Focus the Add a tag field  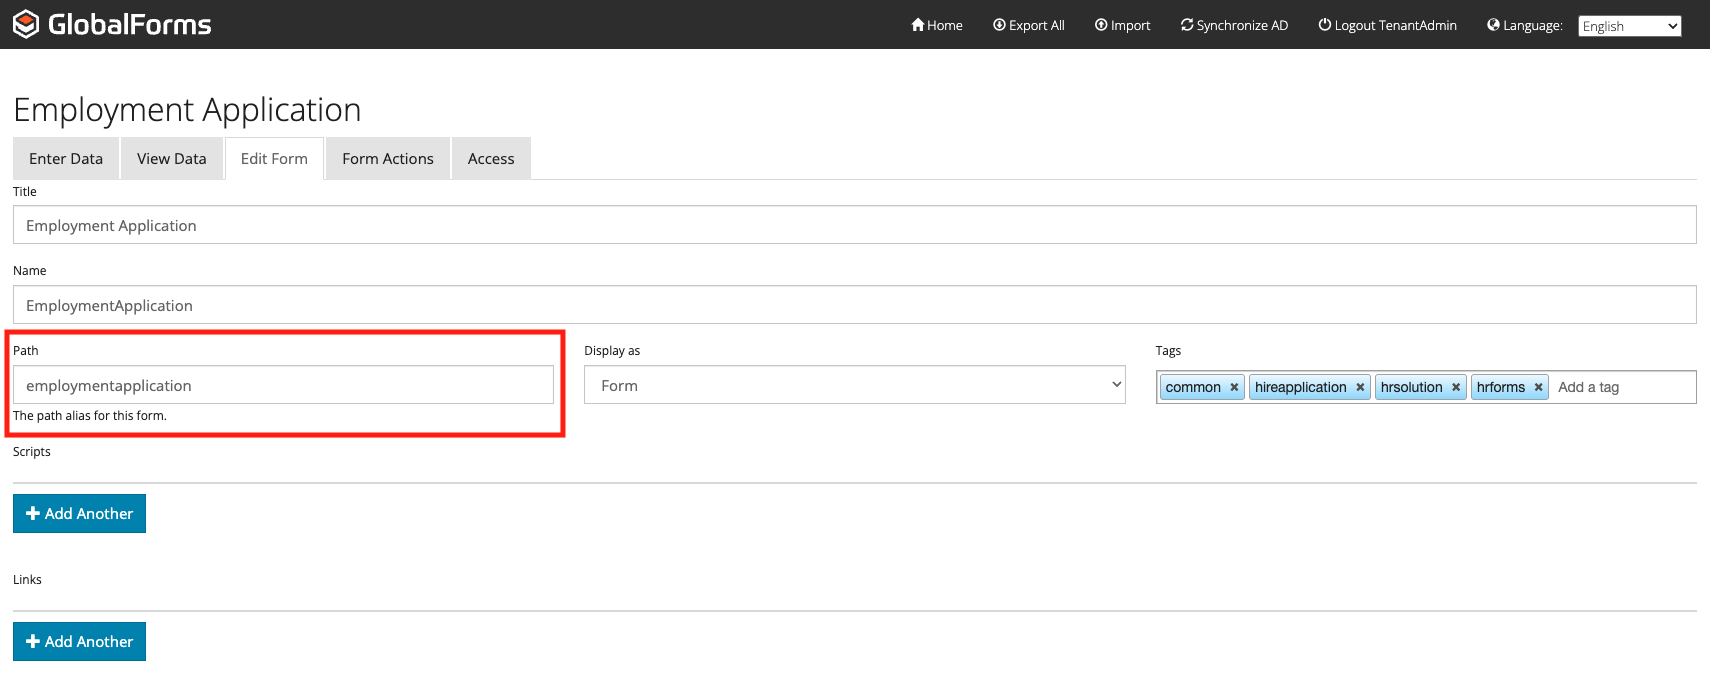[x=1620, y=388]
